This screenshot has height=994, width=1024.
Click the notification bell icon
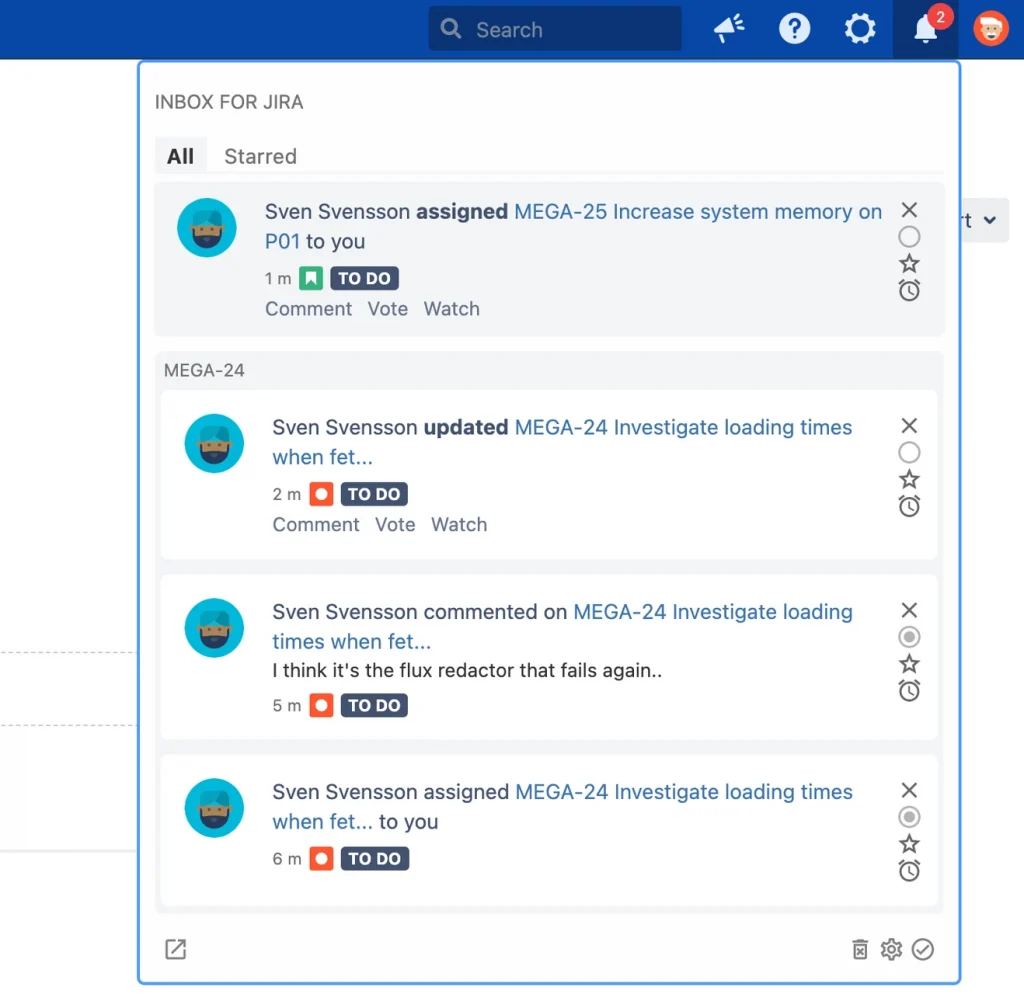click(x=925, y=29)
